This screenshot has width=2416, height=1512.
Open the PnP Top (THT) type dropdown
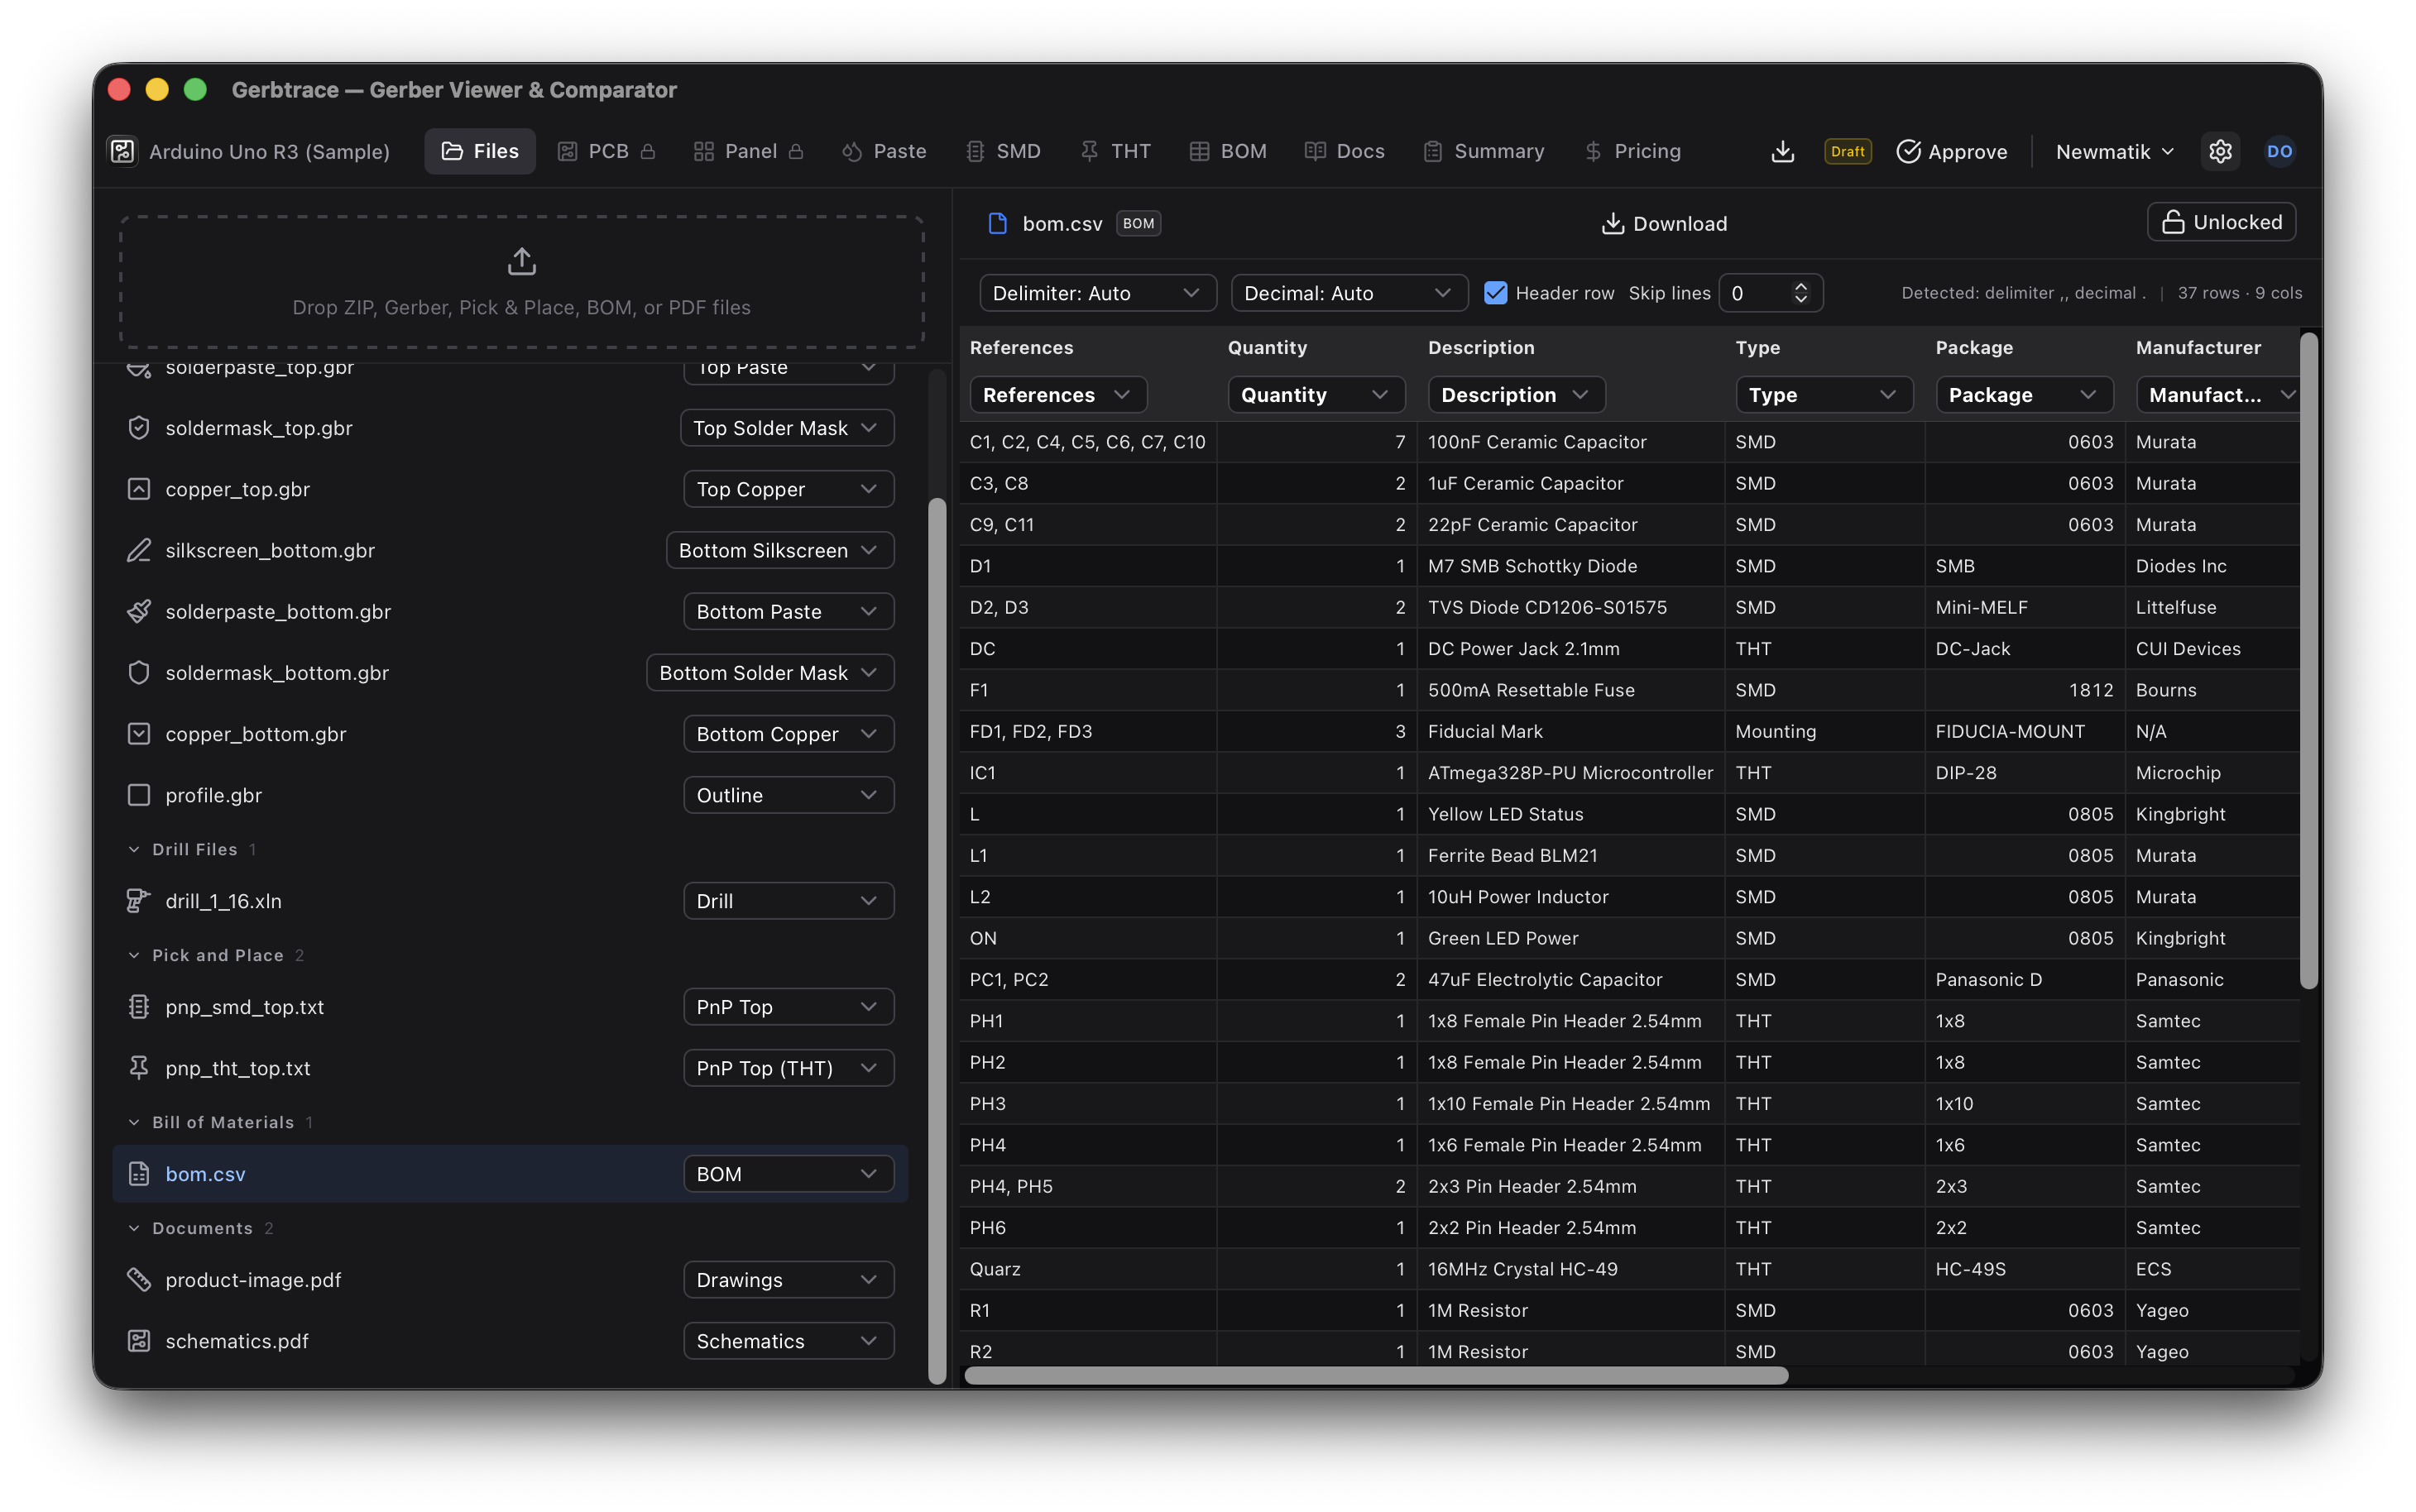pos(788,1068)
